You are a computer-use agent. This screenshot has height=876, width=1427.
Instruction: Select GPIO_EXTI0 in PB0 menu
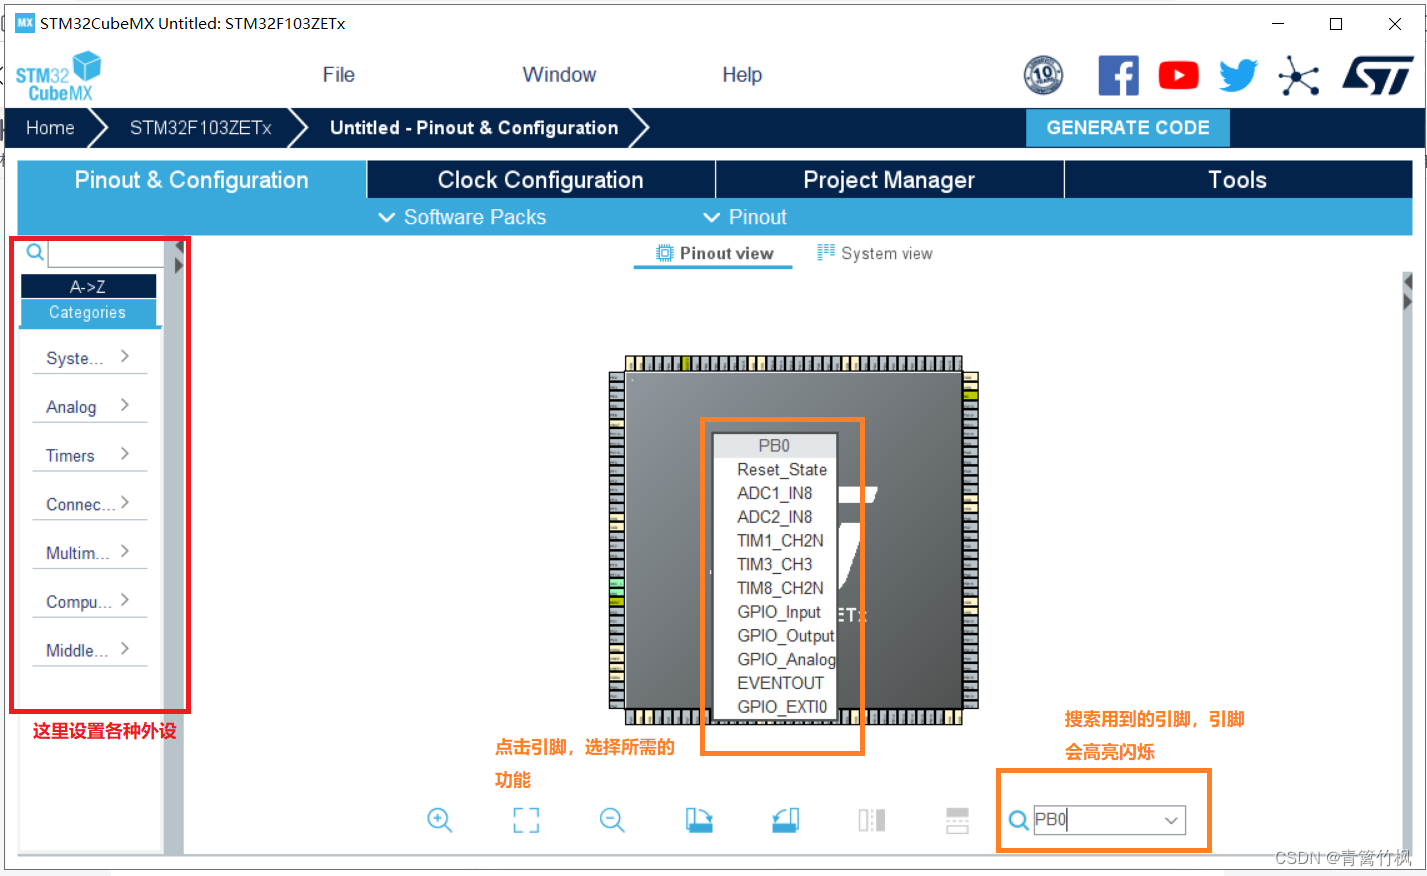(x=782, y=707)
